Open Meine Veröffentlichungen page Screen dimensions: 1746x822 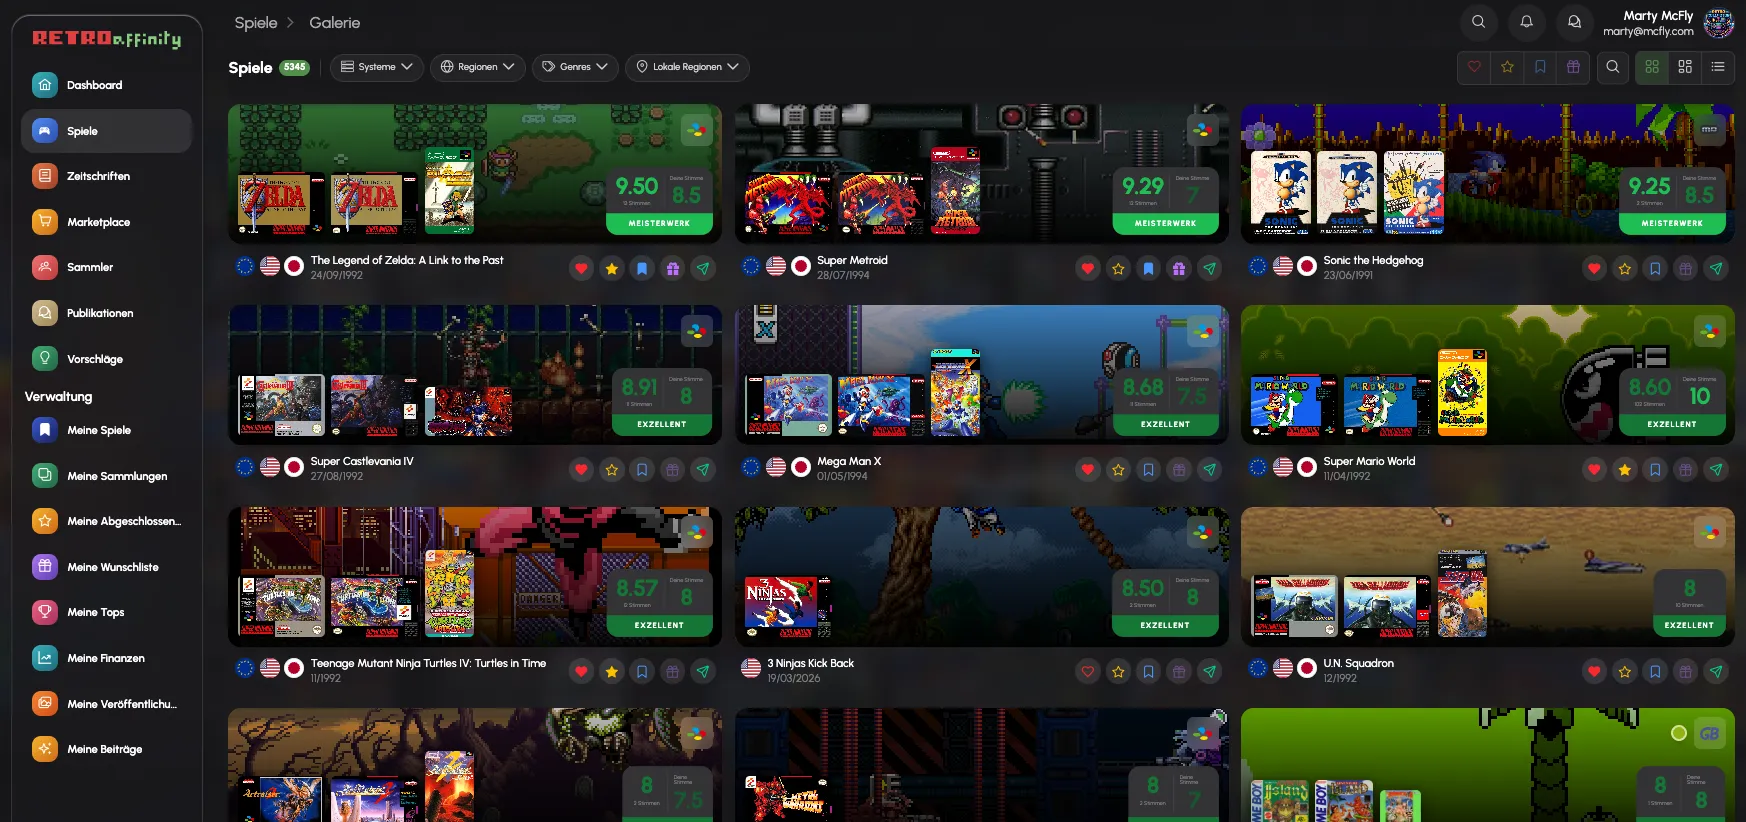point(106,704)
